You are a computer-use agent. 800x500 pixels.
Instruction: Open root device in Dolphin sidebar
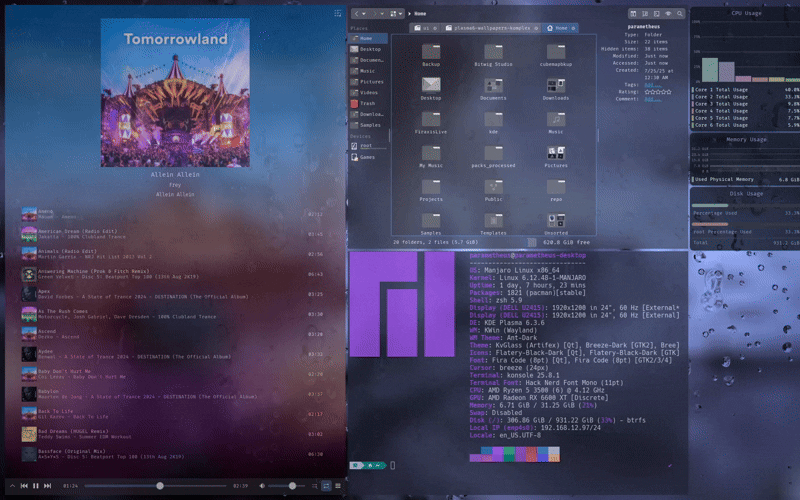(x=368, y=145)
